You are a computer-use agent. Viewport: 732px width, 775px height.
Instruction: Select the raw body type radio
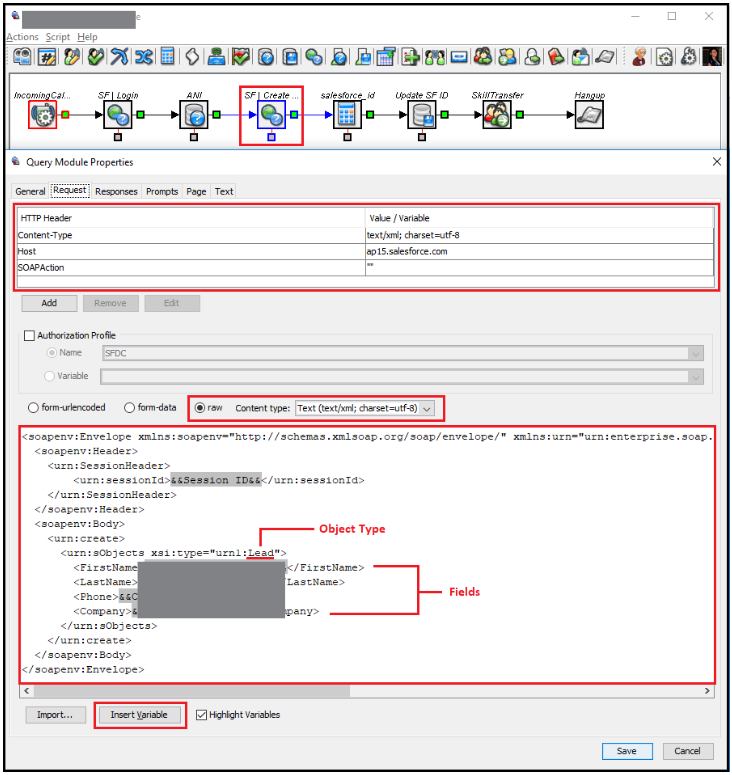click(200, 408)
